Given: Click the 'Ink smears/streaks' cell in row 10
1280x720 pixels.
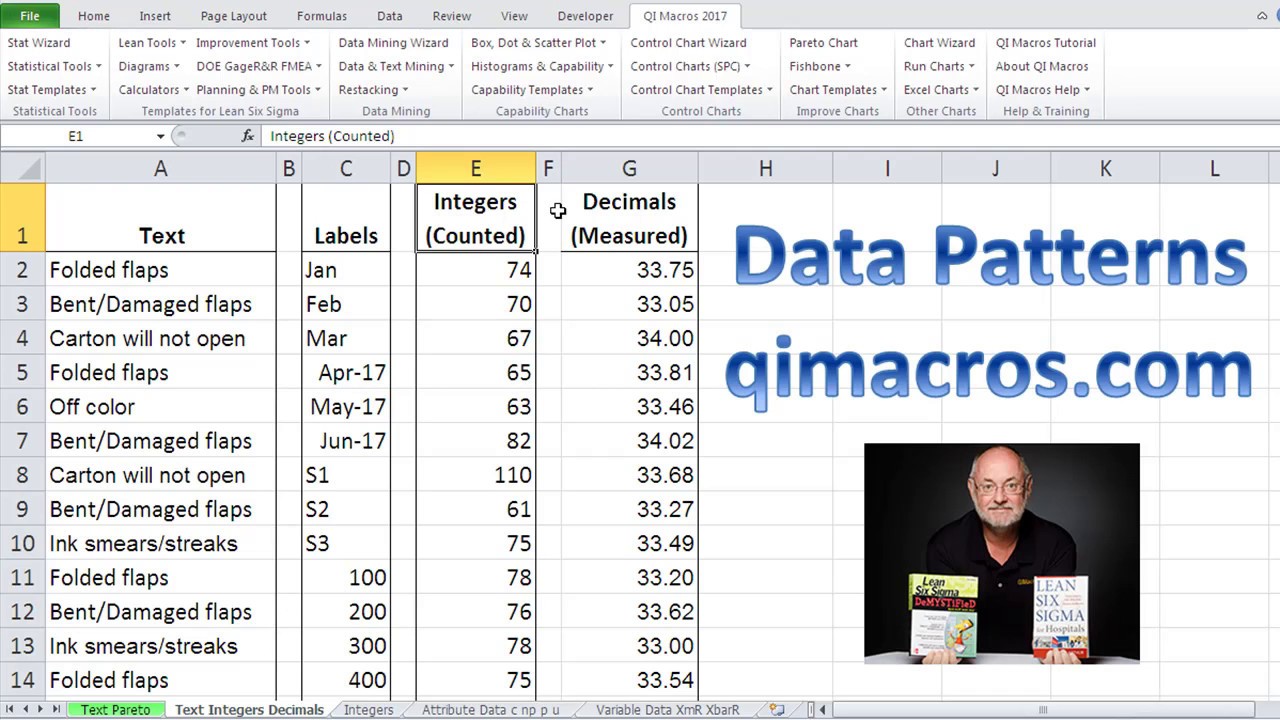Looking at the screenshot, I should click(x=160, y=543).
